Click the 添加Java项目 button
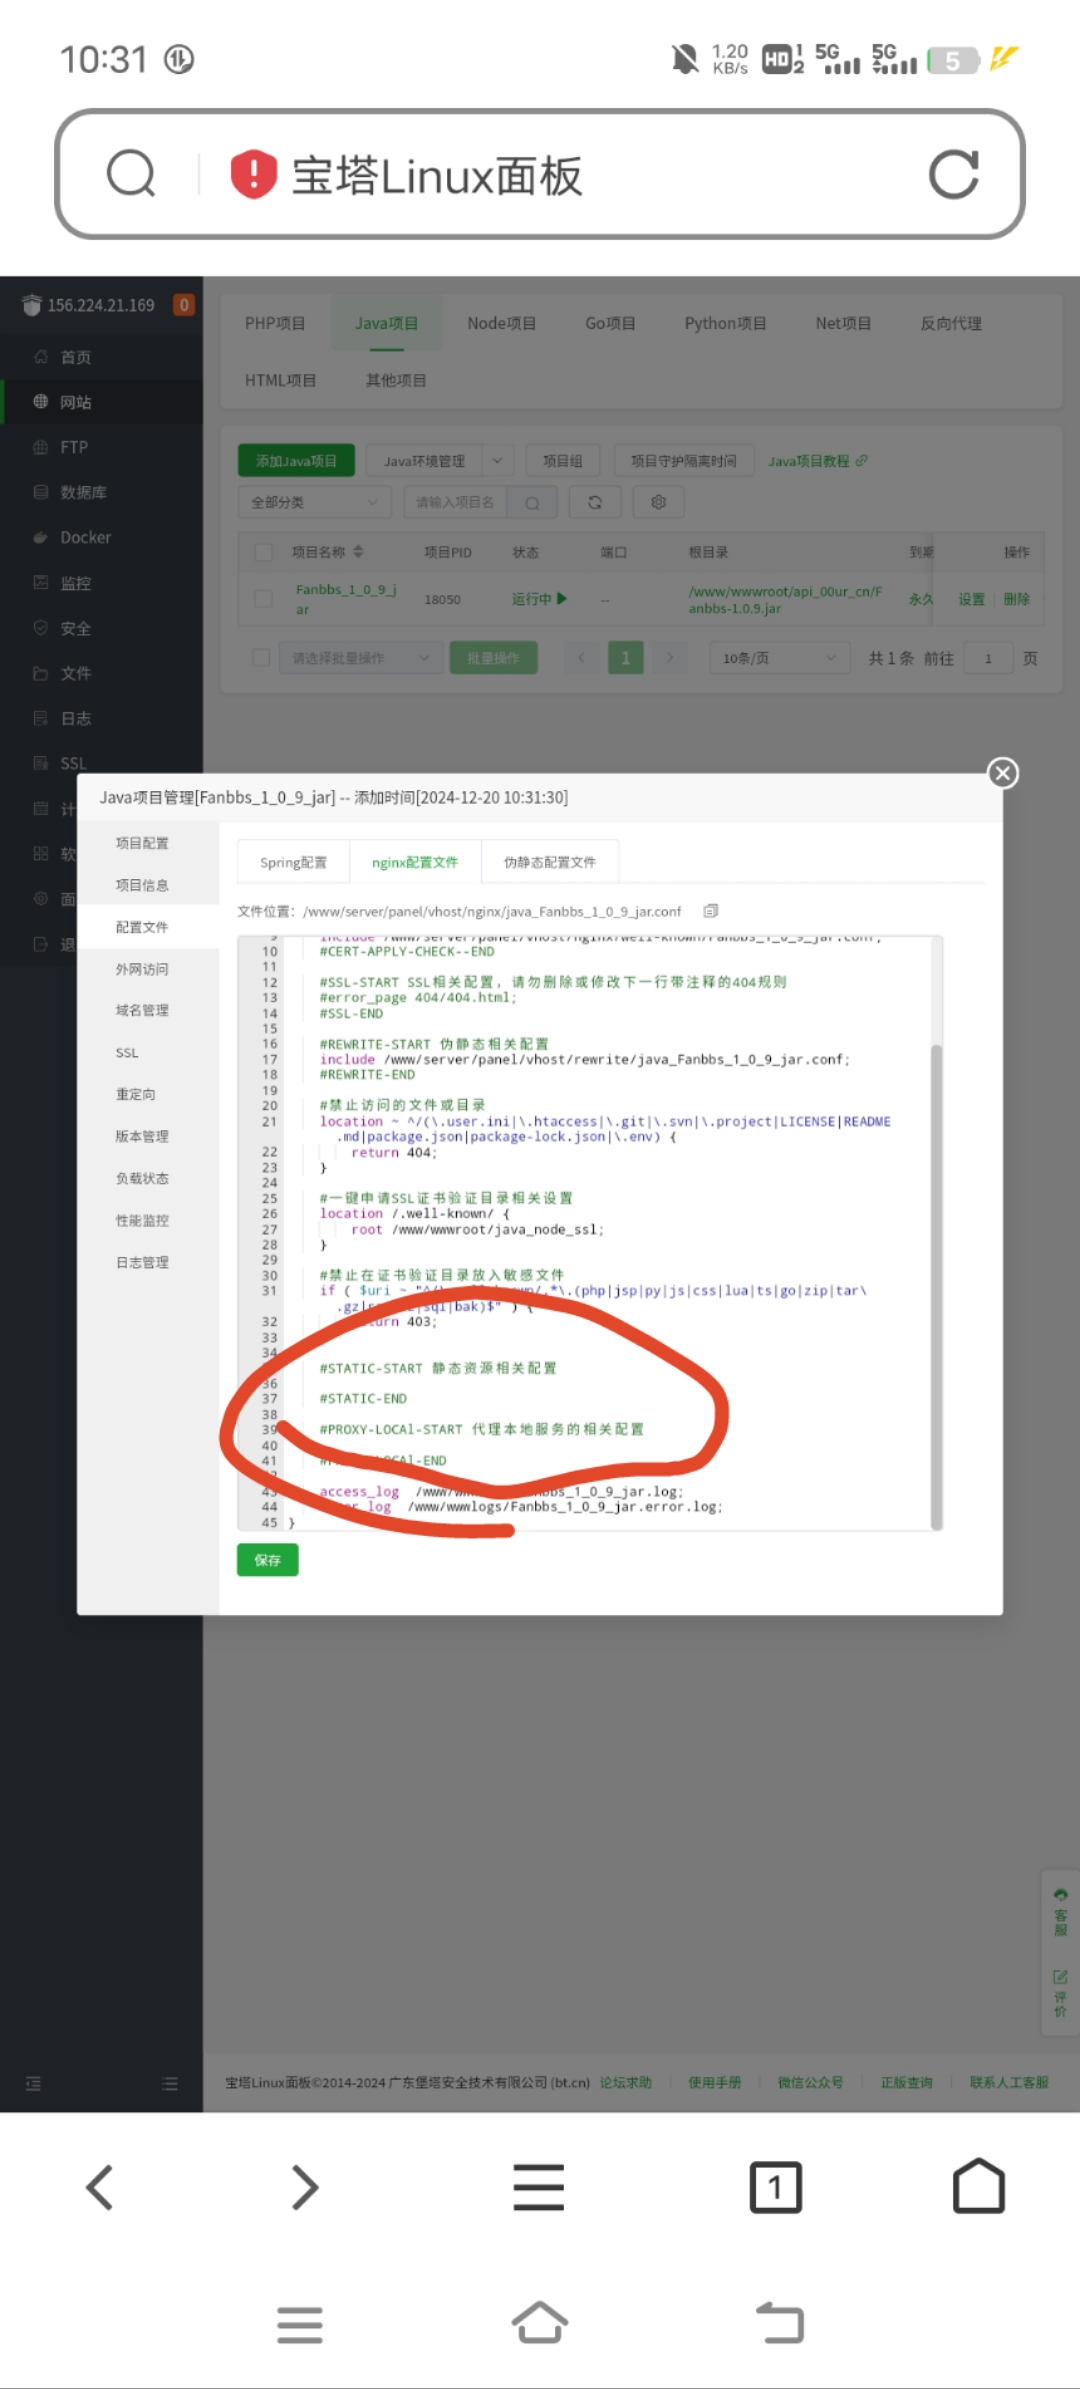This screenshot has height=2389, width=1080. (296, 461)
